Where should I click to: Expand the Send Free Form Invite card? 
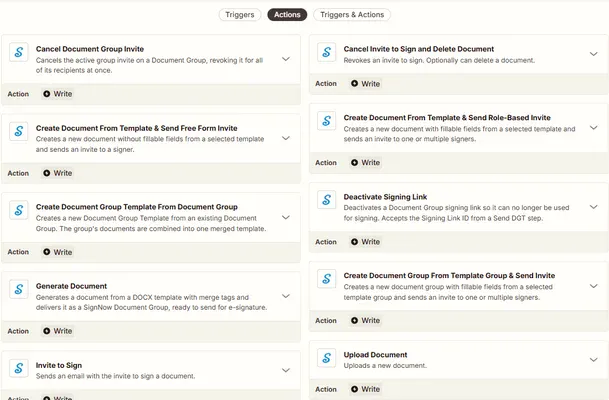click(286, 138)
